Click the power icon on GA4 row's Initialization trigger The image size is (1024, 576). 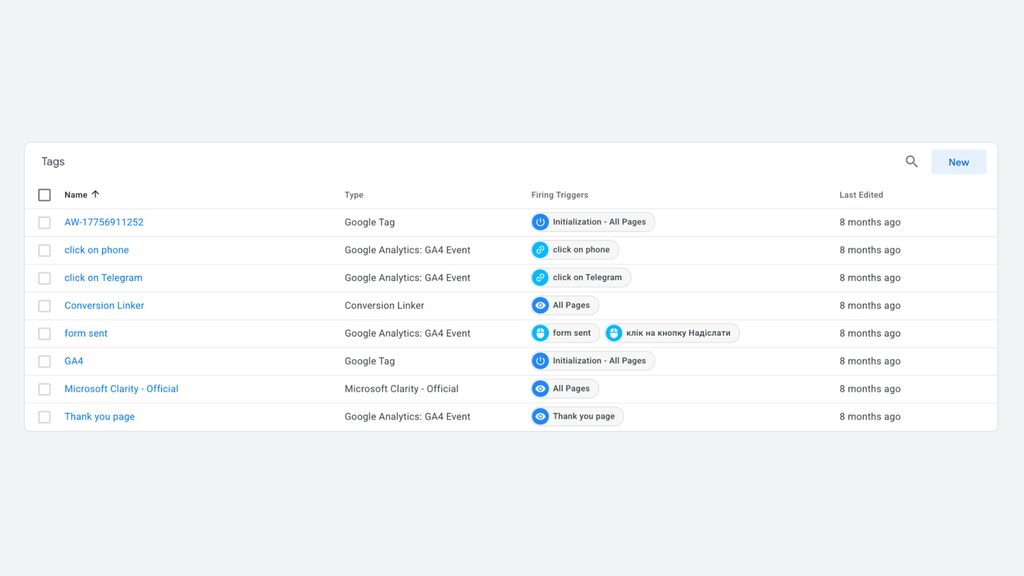pyautogui.click(x=540, y=360)
